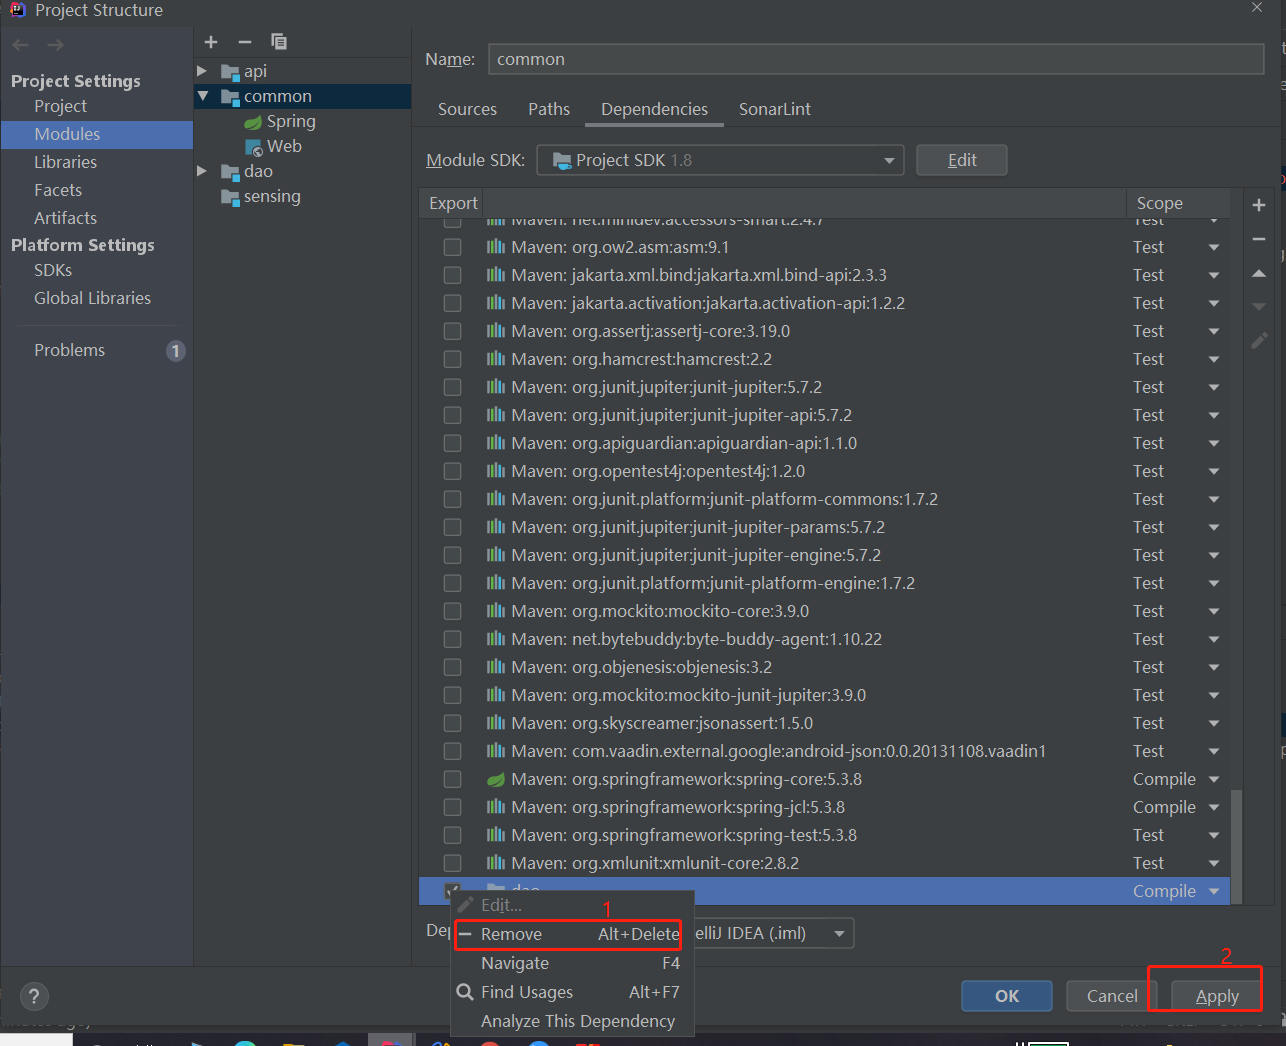
Task: Click the edit pencil icon beside the dependency list
Action: coord(1259,341)
